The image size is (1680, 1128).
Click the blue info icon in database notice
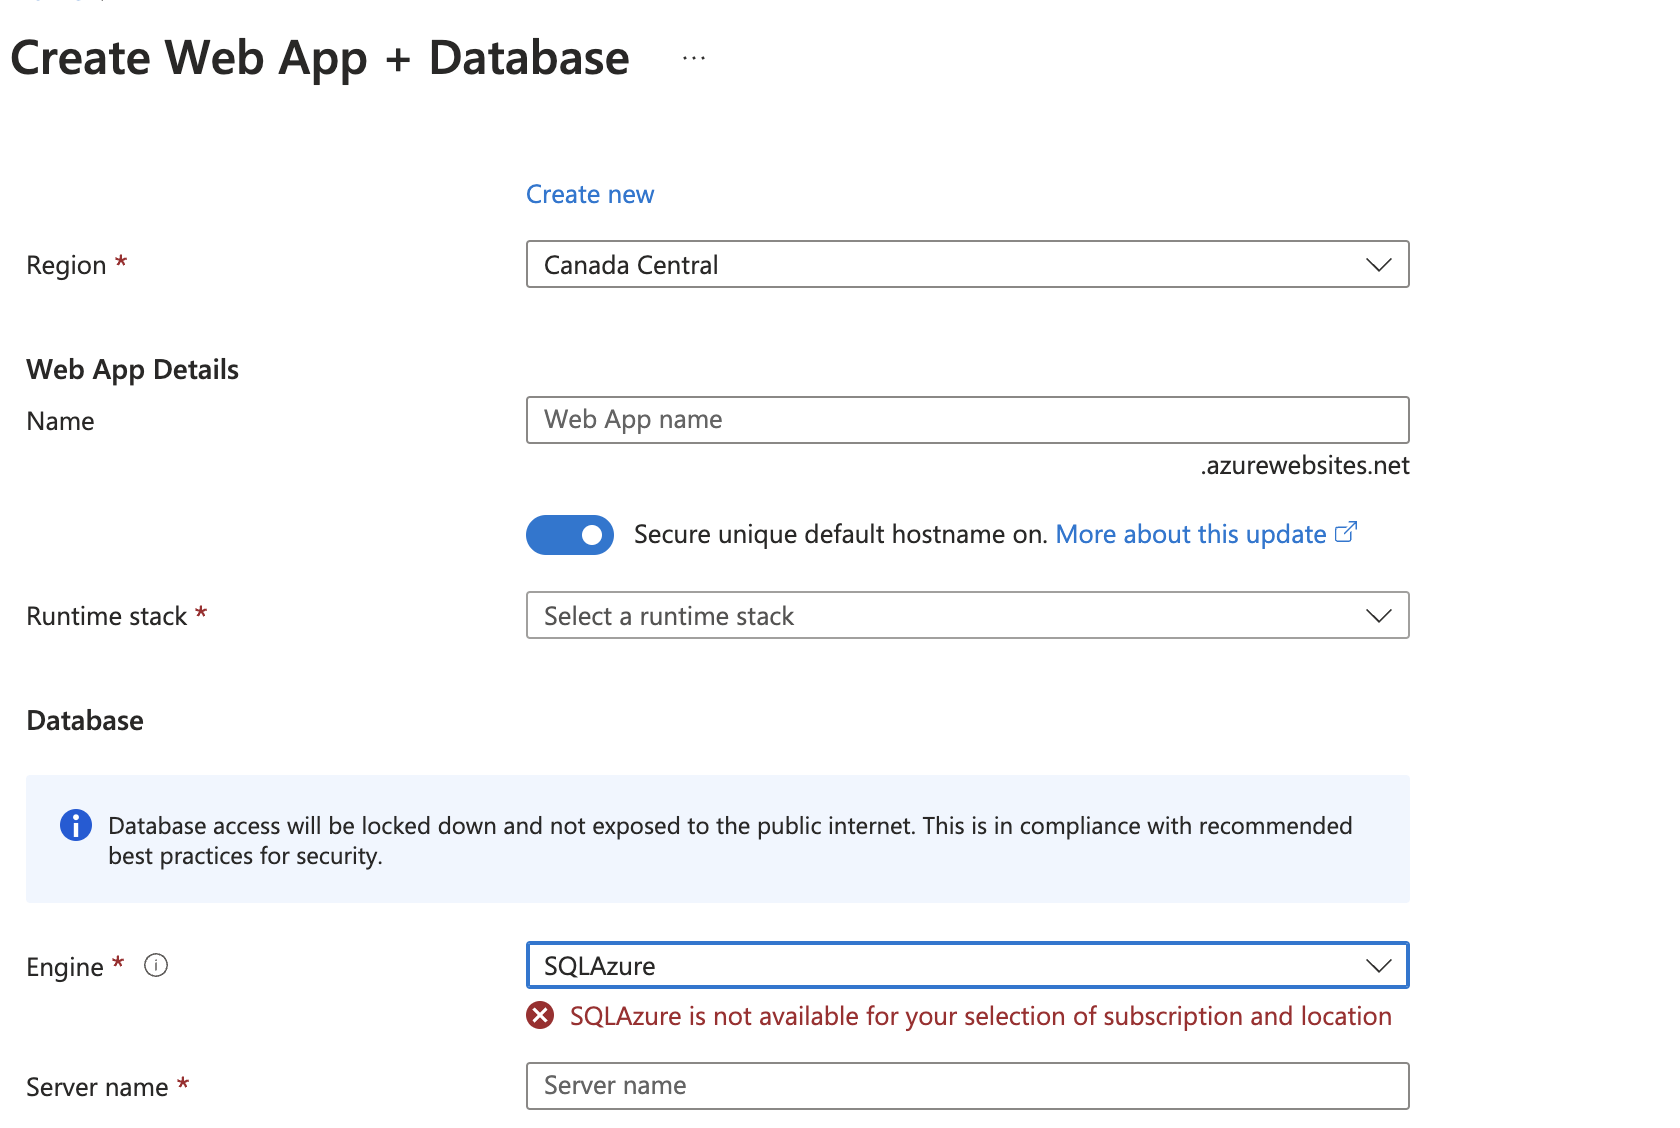click(x=76, y=825)
